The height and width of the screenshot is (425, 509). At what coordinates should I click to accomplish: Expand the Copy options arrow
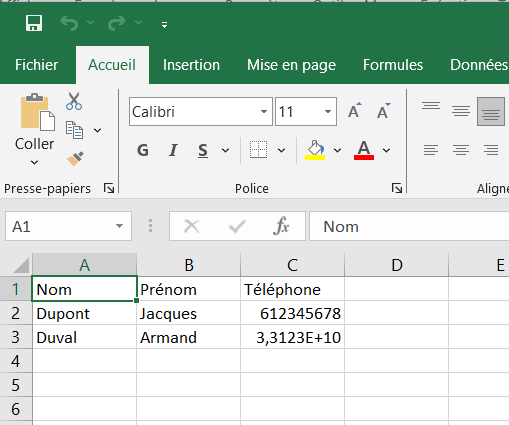[97, 130]
